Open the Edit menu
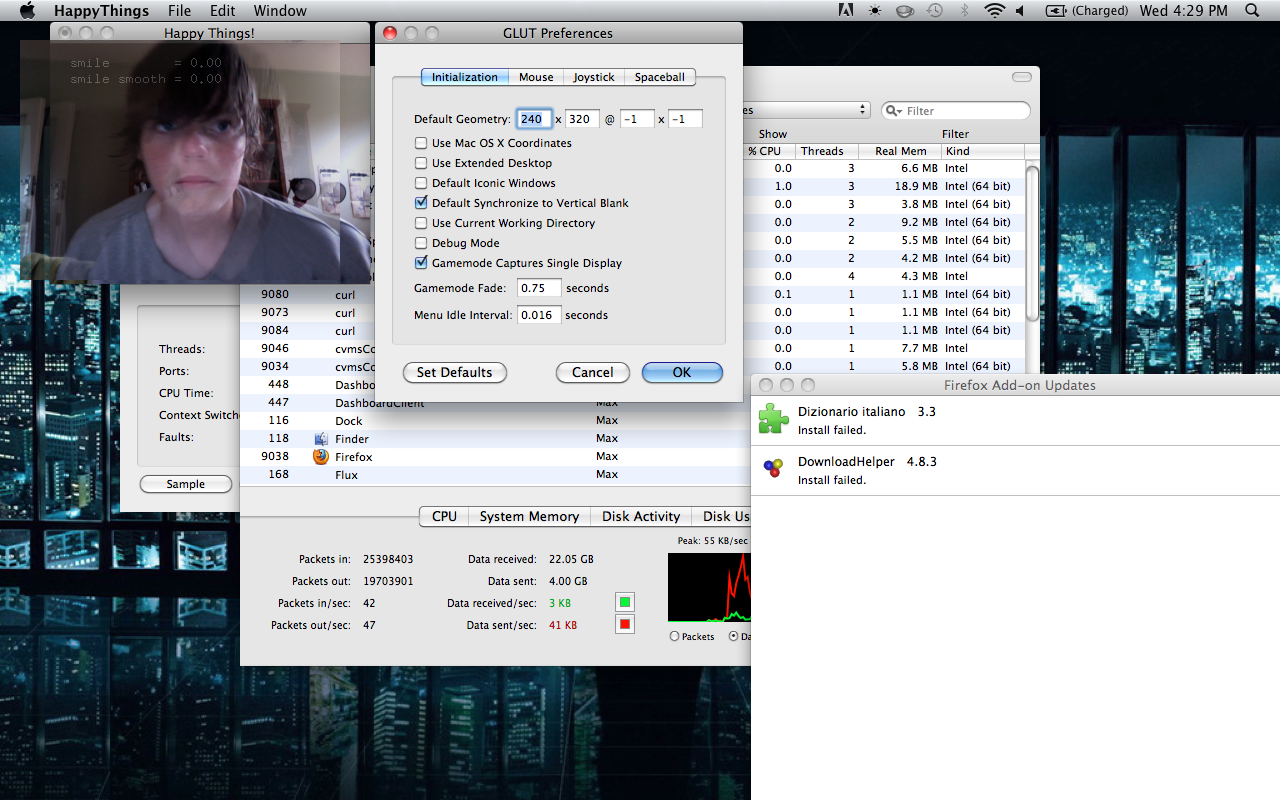1280x800 pixels. click(222, 11)
